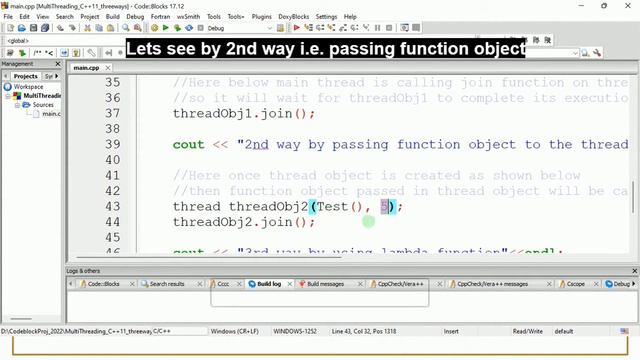Open the build target Debug dropdown
Screen dimensions: 640x360
(x=240, y=28)
